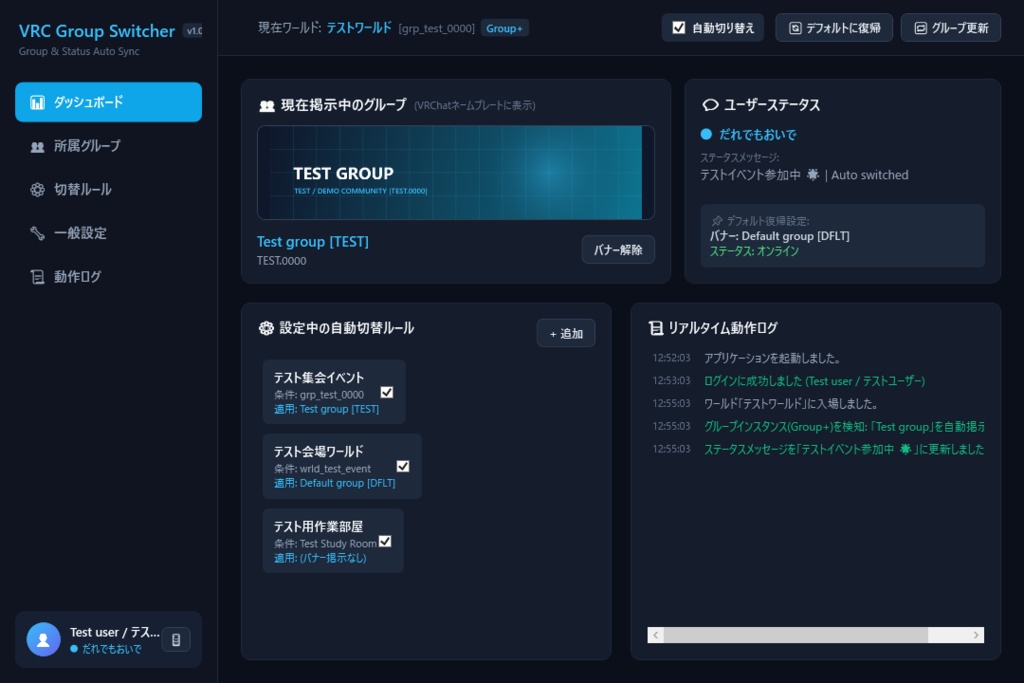Click the user avatar icon
This screenshot has height=683, width=1024.
point(43,640)
